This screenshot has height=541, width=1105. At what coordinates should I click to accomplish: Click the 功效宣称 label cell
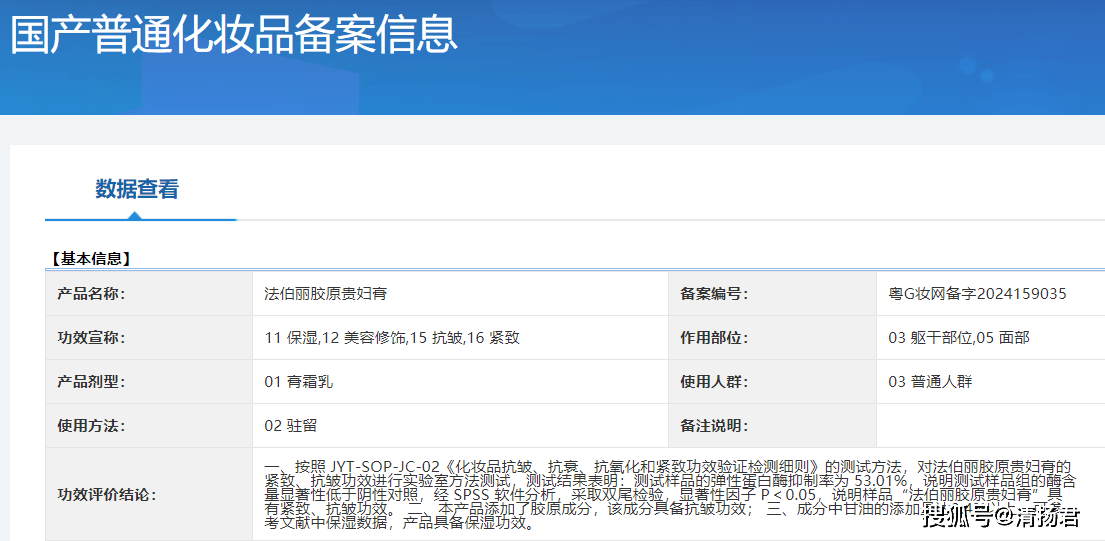[x=92, y=338]
